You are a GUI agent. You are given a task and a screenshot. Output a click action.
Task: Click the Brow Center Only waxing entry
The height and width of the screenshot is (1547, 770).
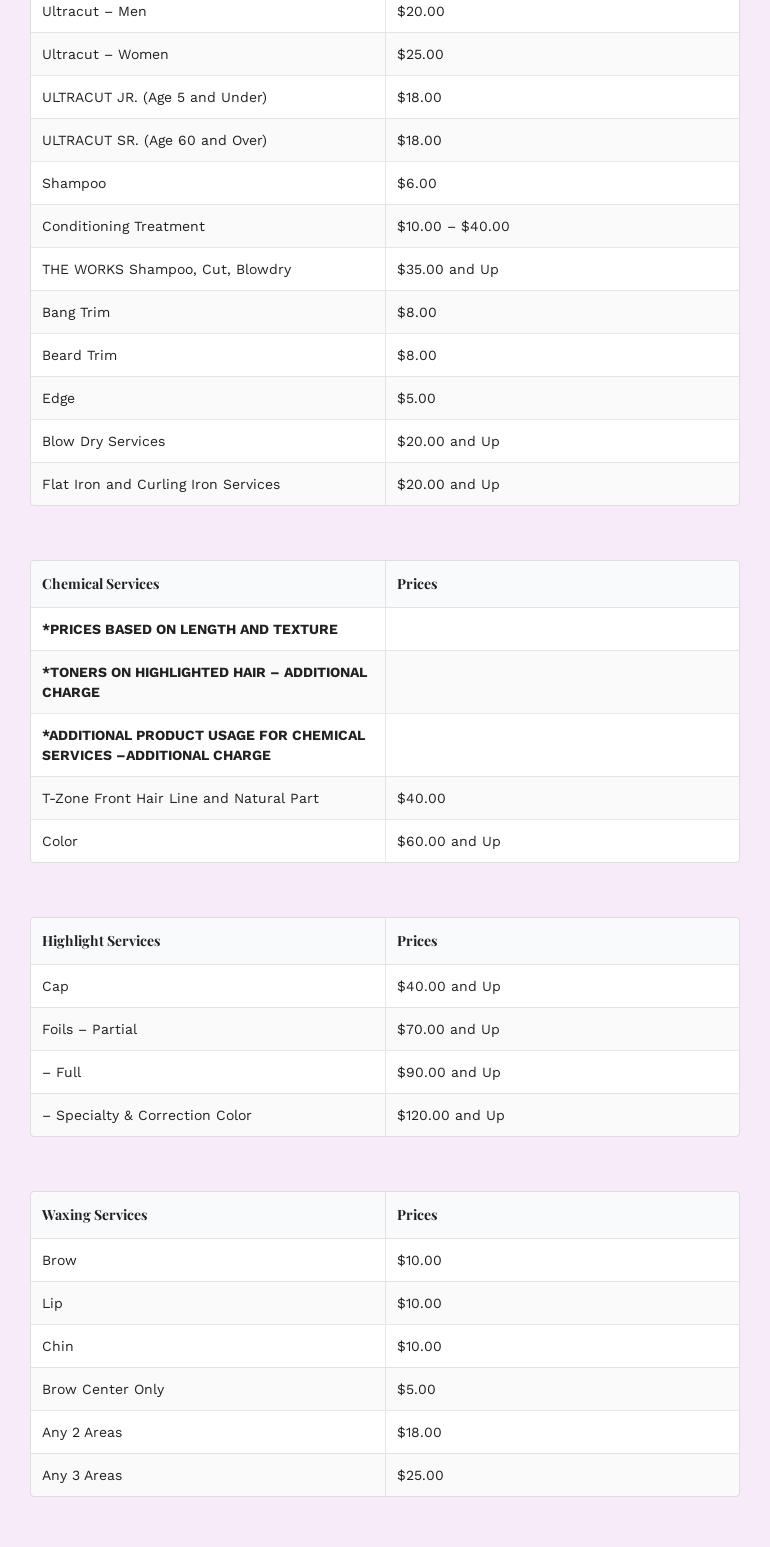pos(103,1389)
